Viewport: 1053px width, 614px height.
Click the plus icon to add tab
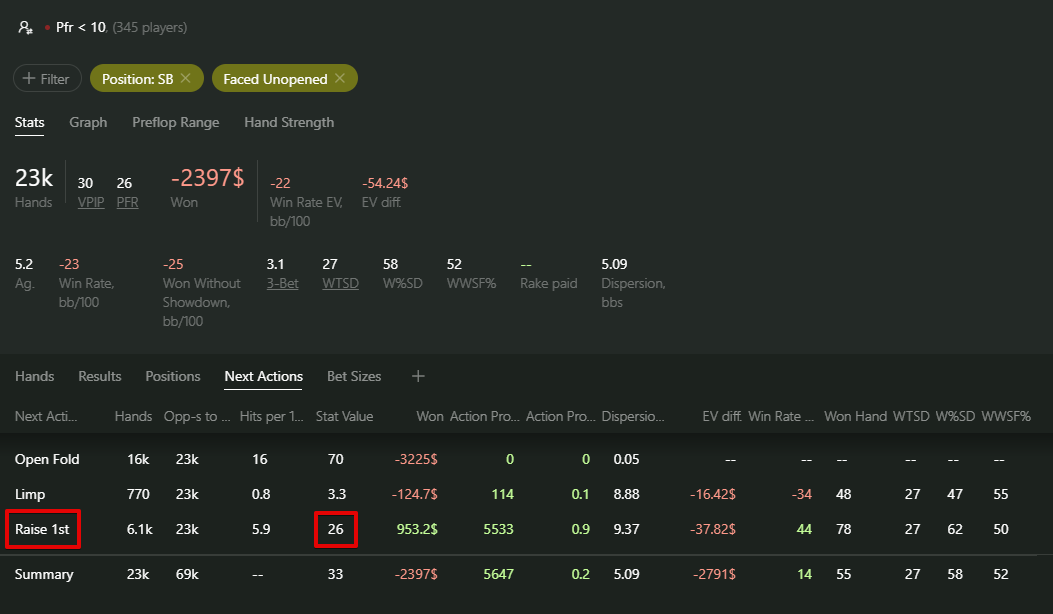pos(418,376)
